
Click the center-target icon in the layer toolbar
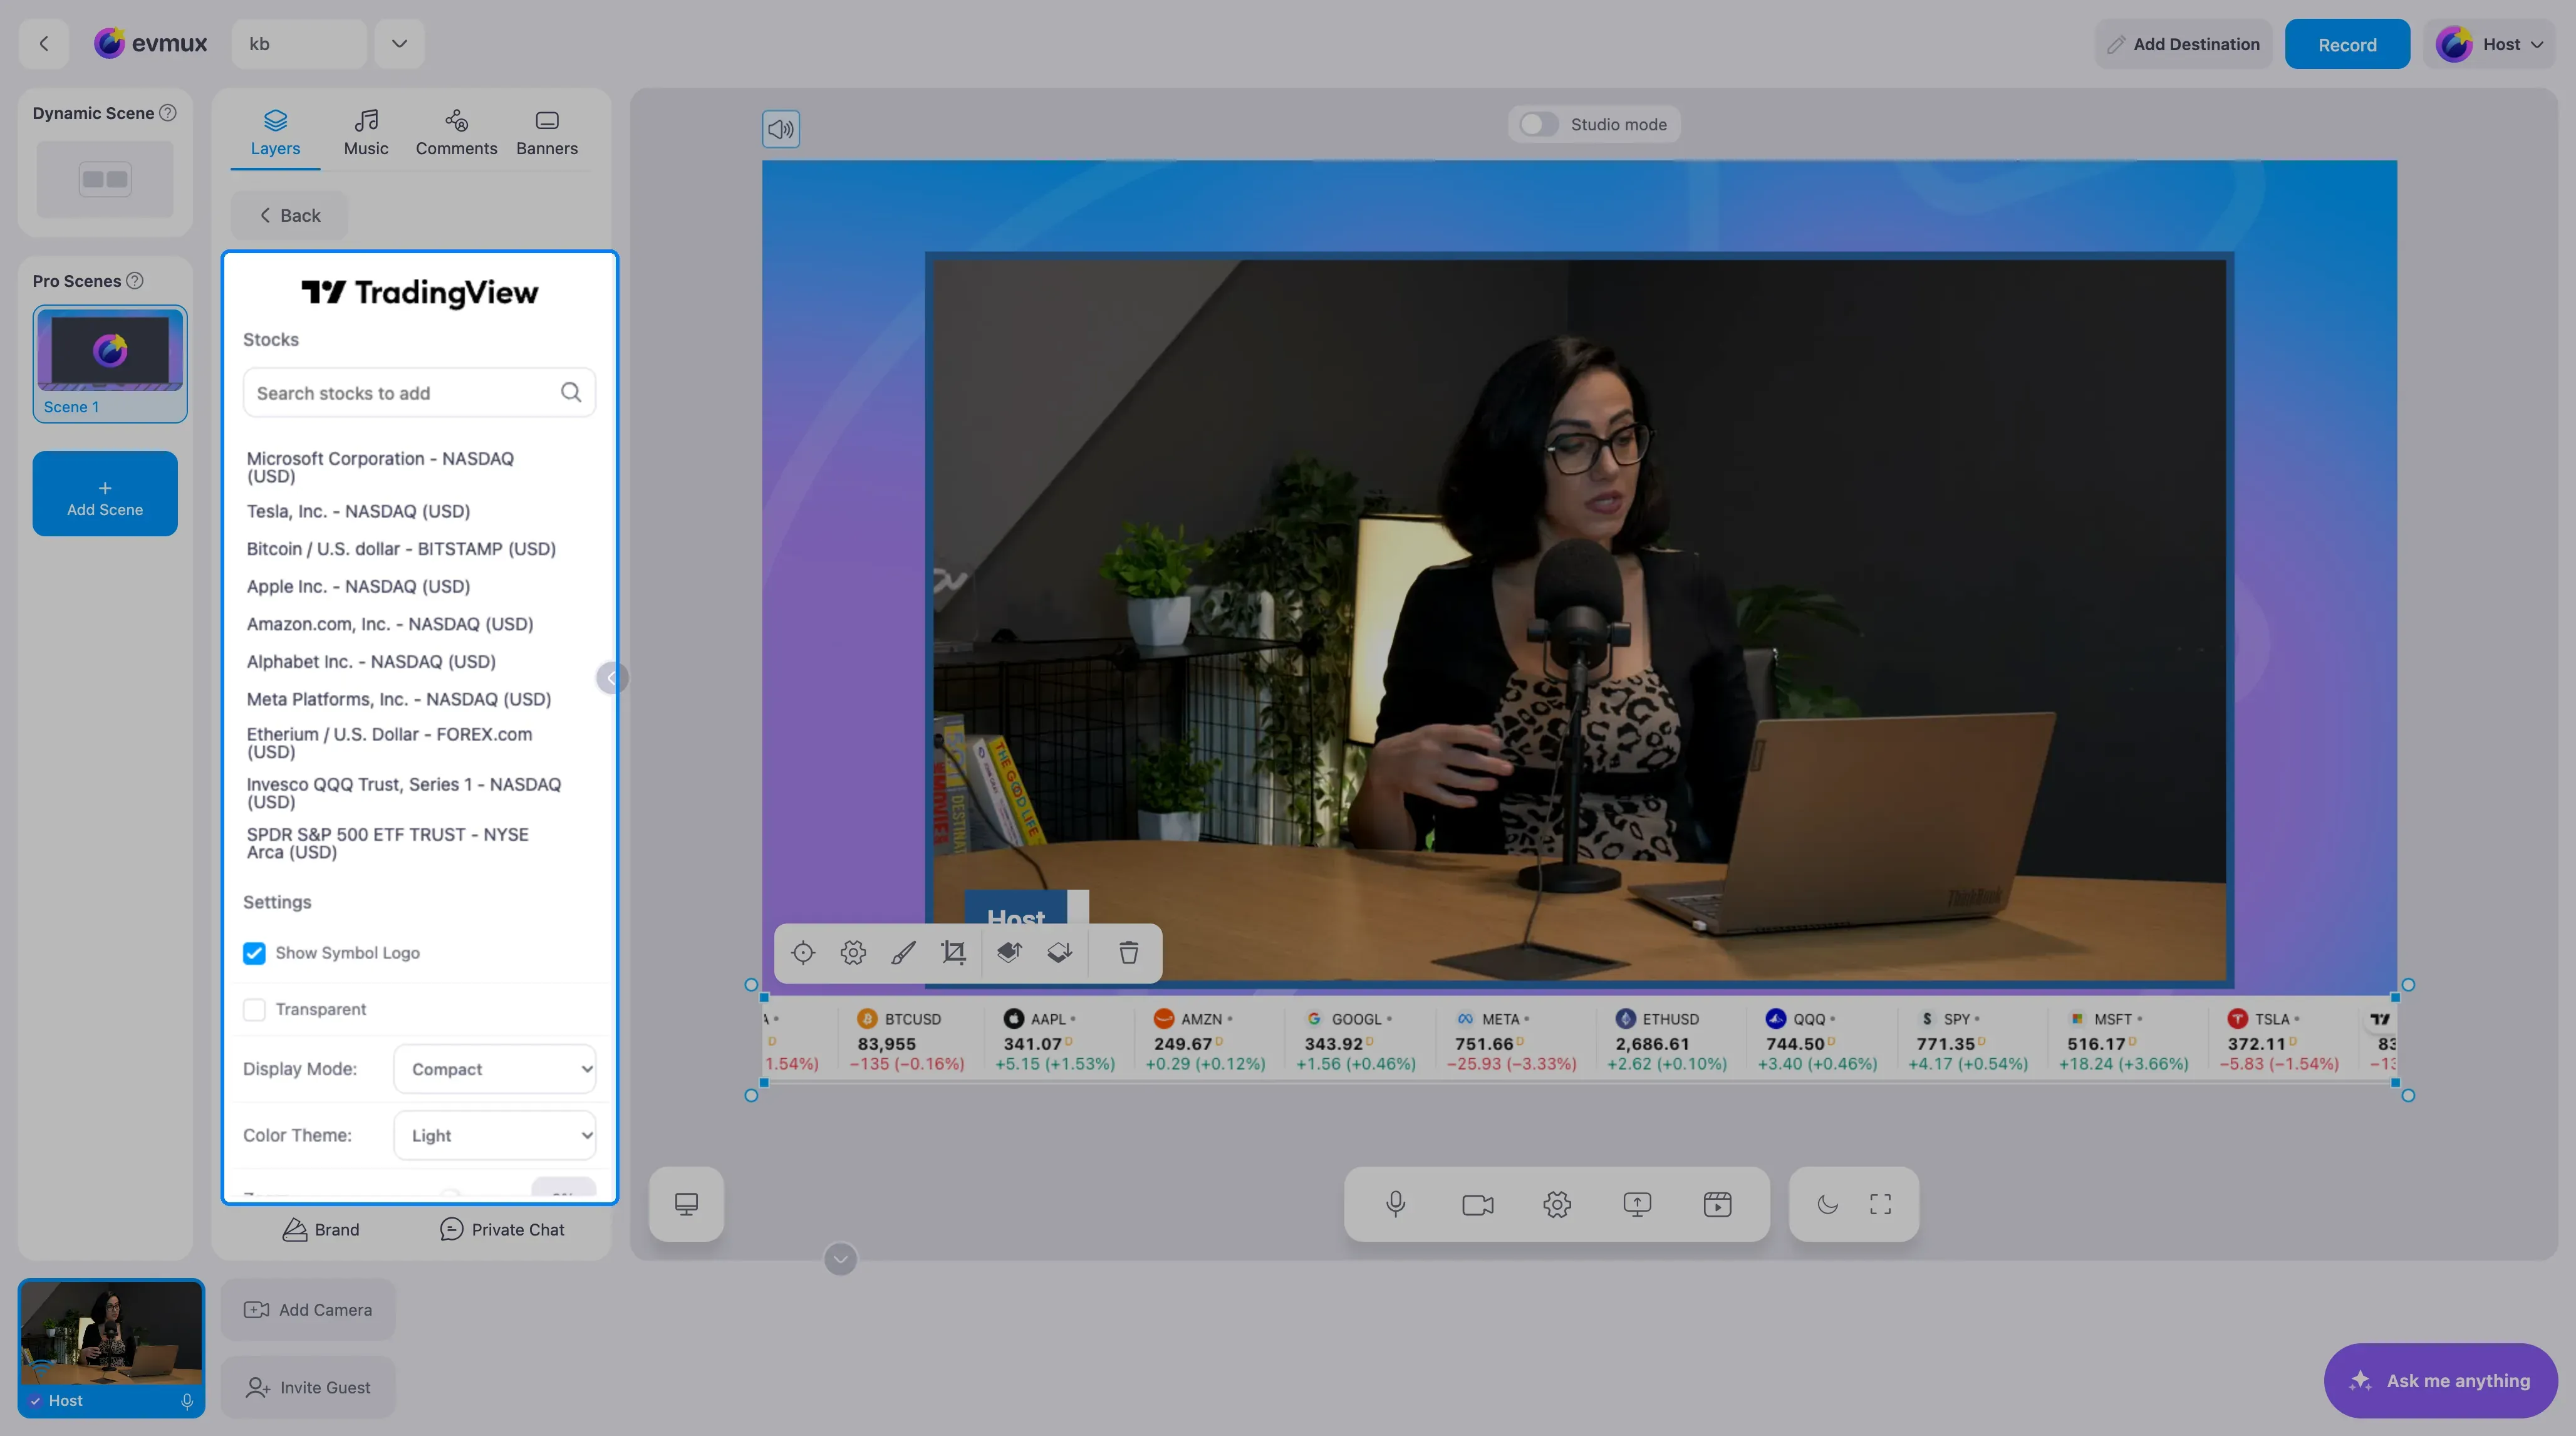pyautogui.click(x=803, y=953)
